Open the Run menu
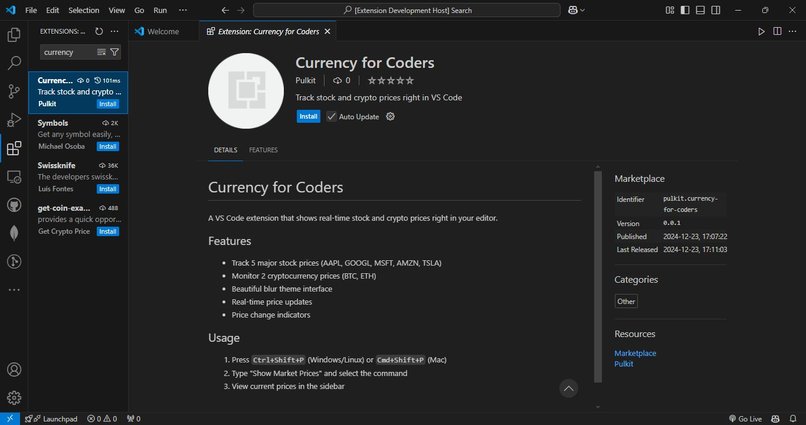The image size is (806, 425). coord(160,10)
